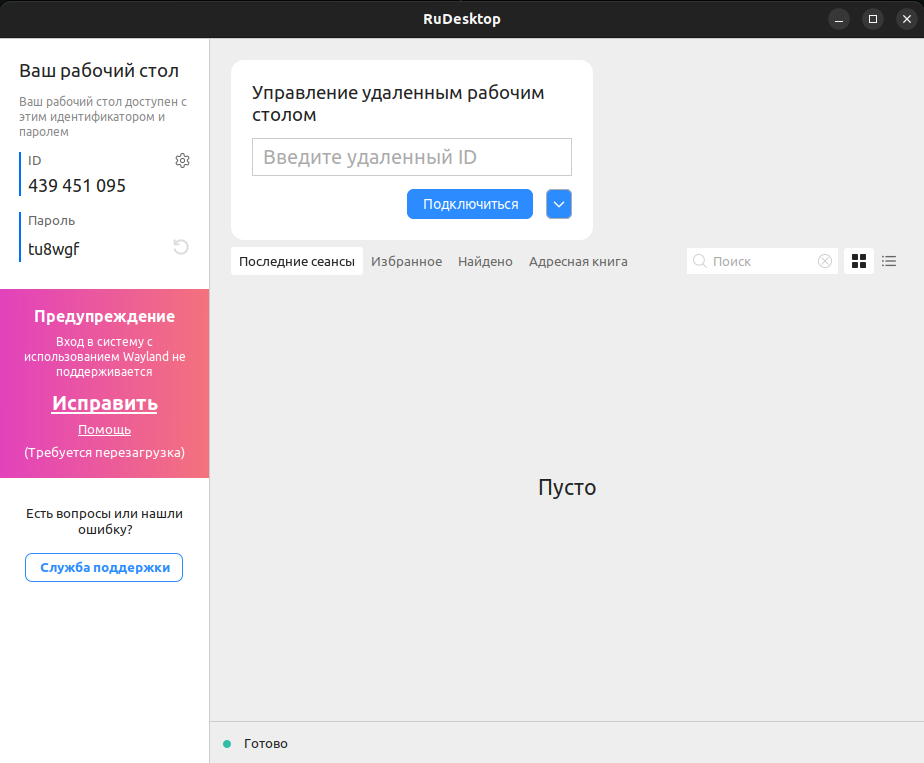Switch to the Избранное tab
The image size is (924, 763).
coord(407,262)
